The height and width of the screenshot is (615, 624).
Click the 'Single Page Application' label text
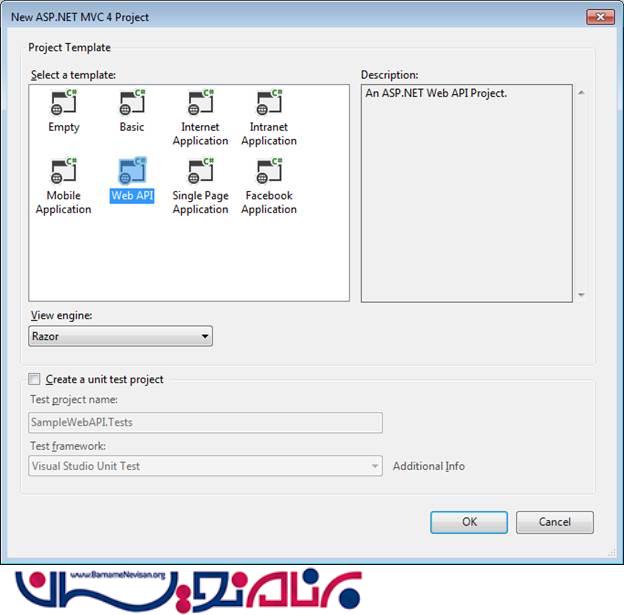pyautogui.click(x=201, y=202)
